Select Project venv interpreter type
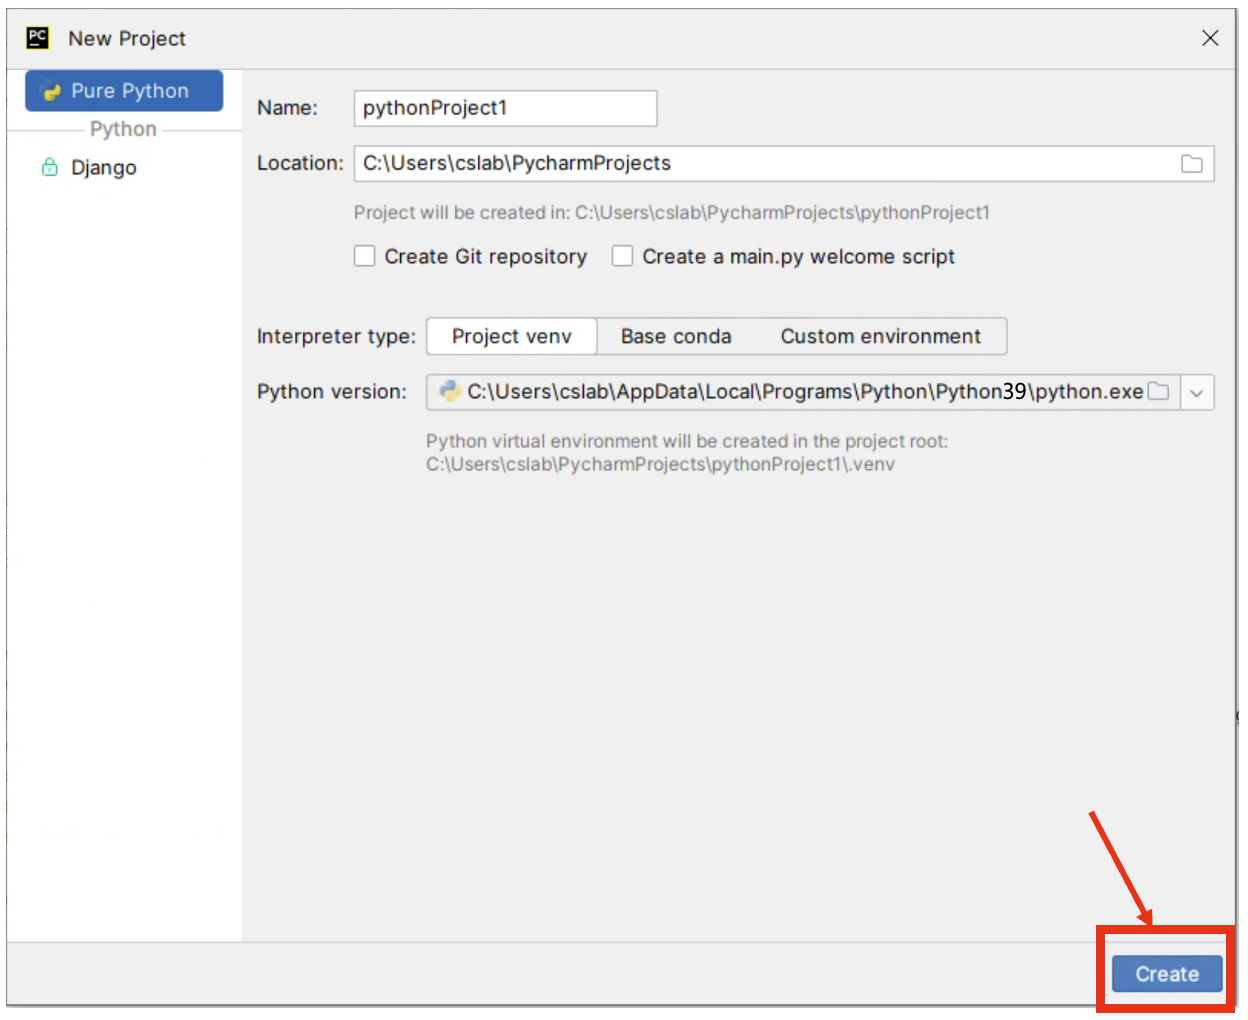This screenshot has width=1248, height=1020. point(512,336)
